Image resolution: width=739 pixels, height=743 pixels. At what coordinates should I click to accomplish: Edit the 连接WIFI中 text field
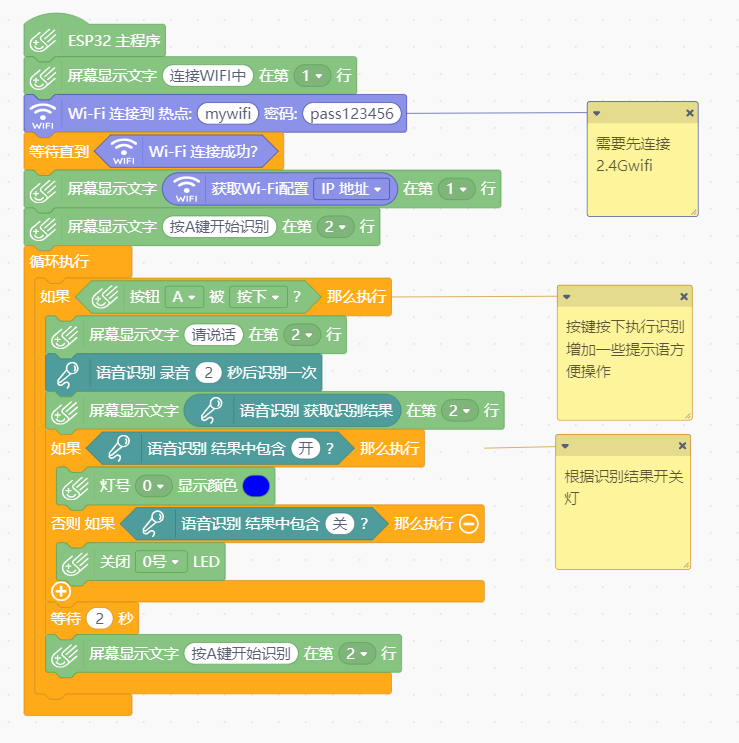[x=207, y=76]
